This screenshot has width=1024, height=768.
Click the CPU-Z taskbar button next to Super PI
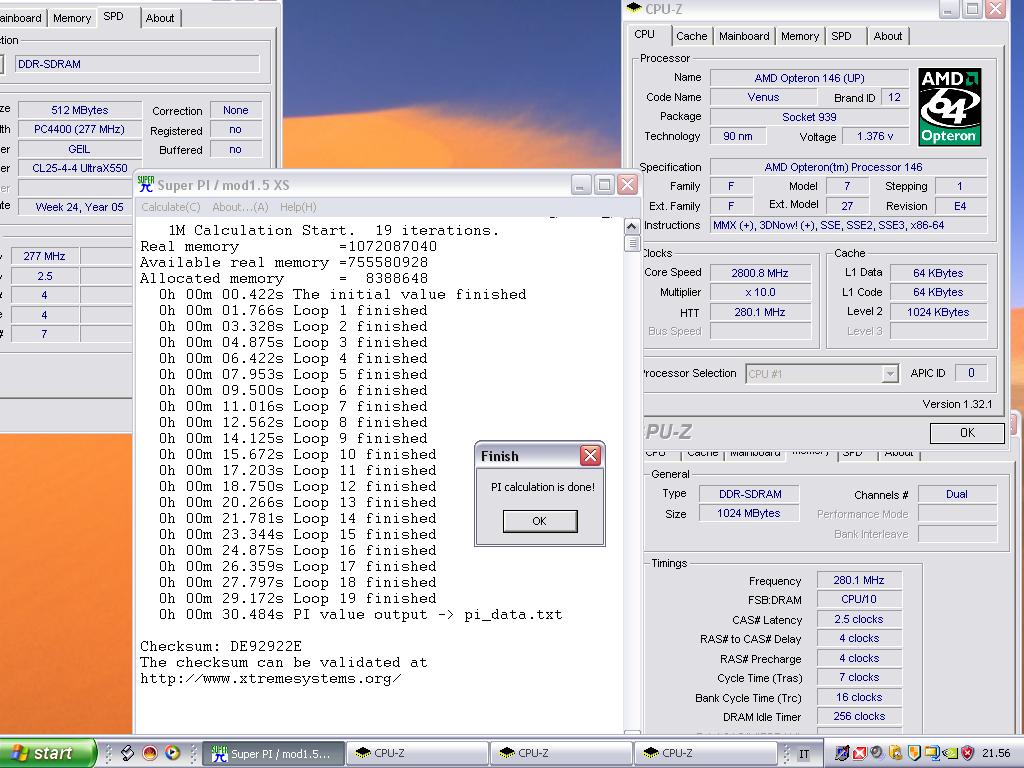click(x=417, y=753)
